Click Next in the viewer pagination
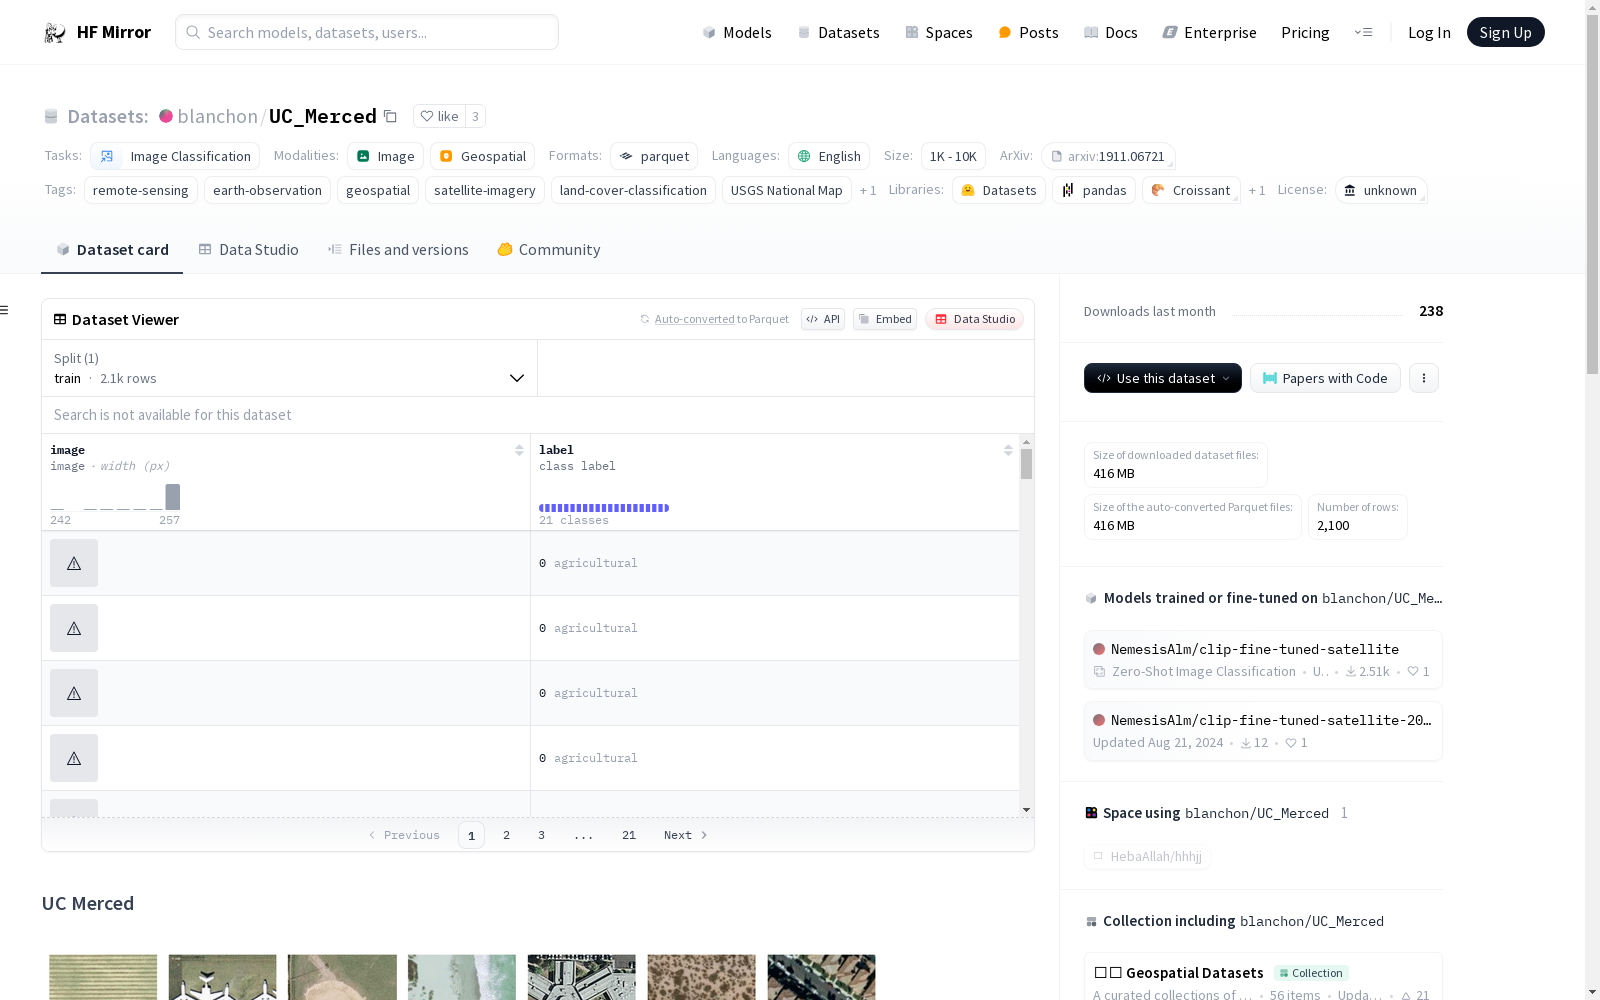The height and width of the screenshot is (1000, 1600). pyautogui.click(x=686, y=835)
